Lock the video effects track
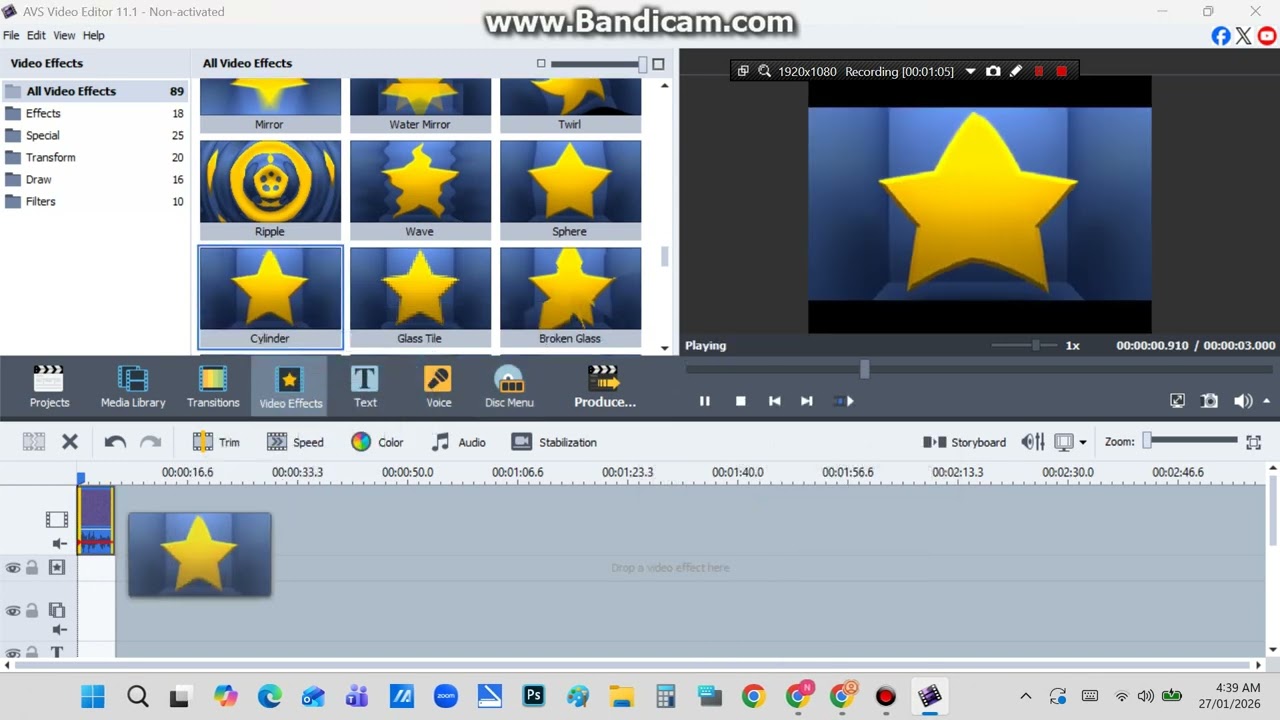Image resolution: width=1280 pixels, height=720 pixels. (32, 568)
